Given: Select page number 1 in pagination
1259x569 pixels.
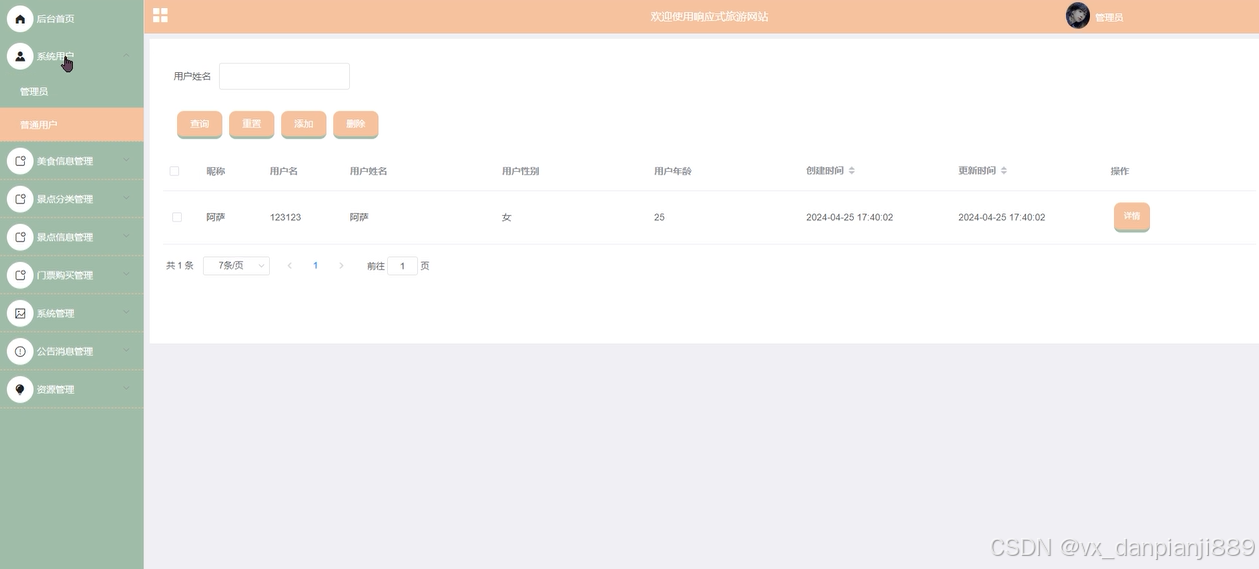Looking at the screenshot, I should pyautogui.click(x=316, y=266).
